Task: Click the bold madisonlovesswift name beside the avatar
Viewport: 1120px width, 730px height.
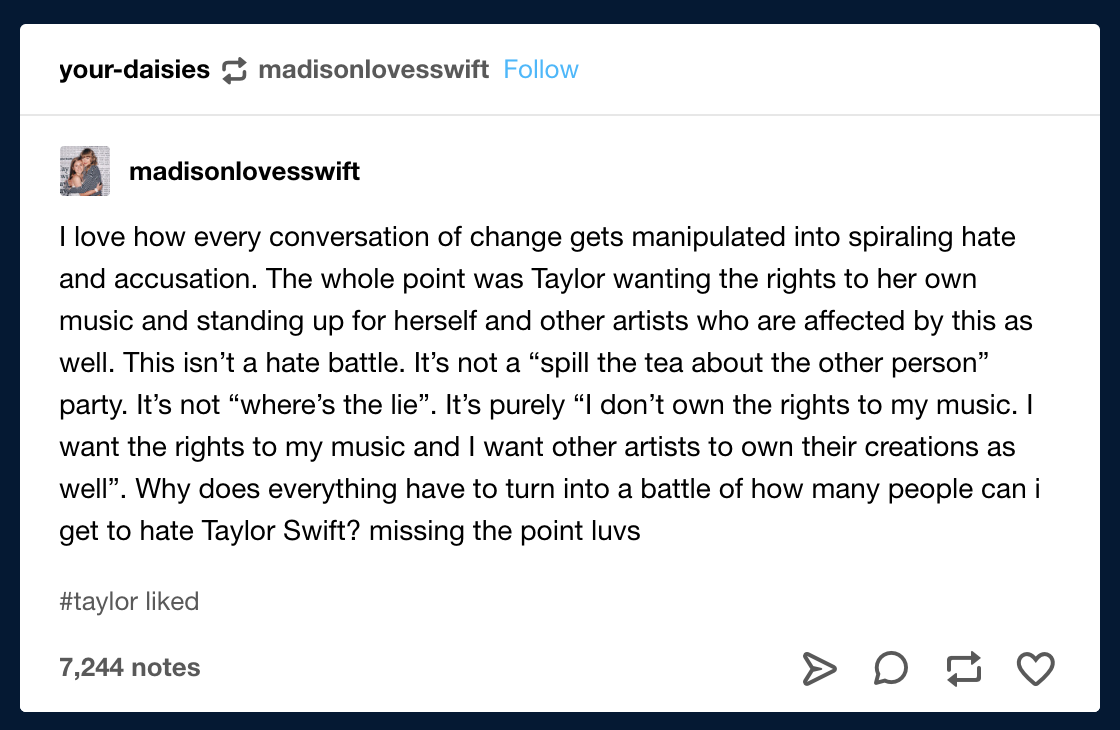Action: [x=244, y=171]
